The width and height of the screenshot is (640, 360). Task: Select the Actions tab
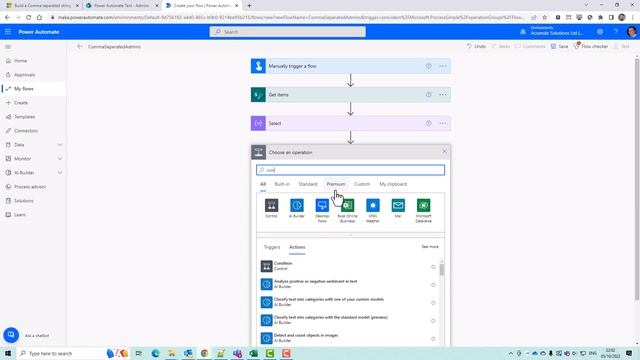tap(297, 247)
